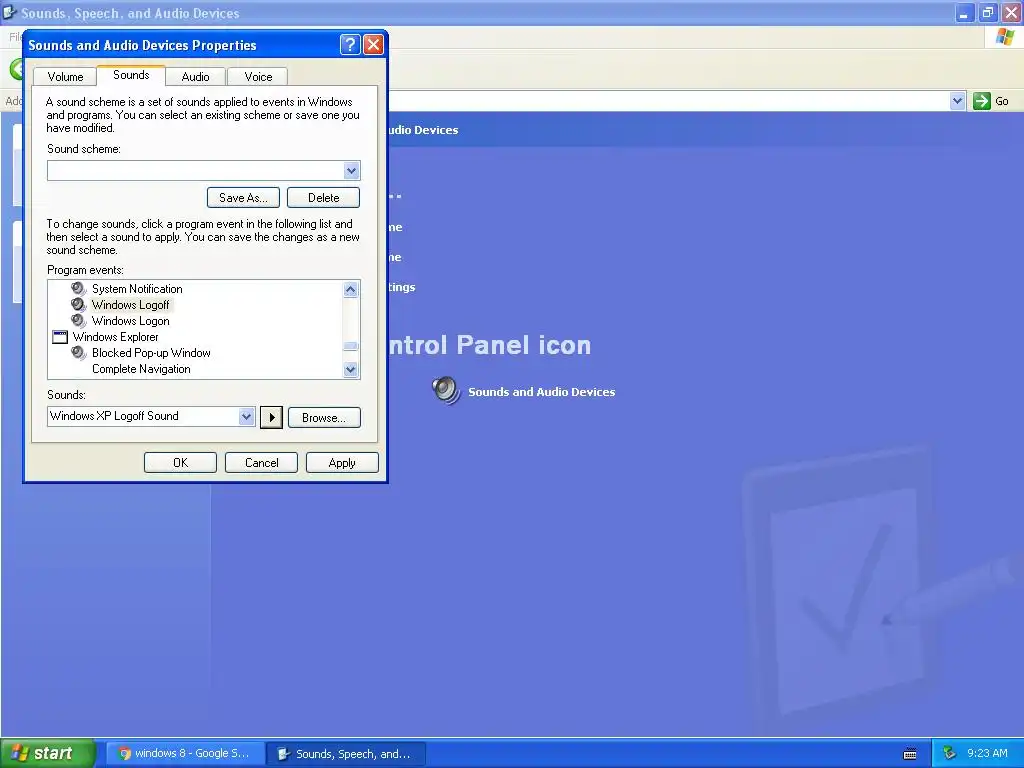Select the Windows Explorer entry
The height and width of the screenshot is (768, 1024).
click(x=116, y=337)
